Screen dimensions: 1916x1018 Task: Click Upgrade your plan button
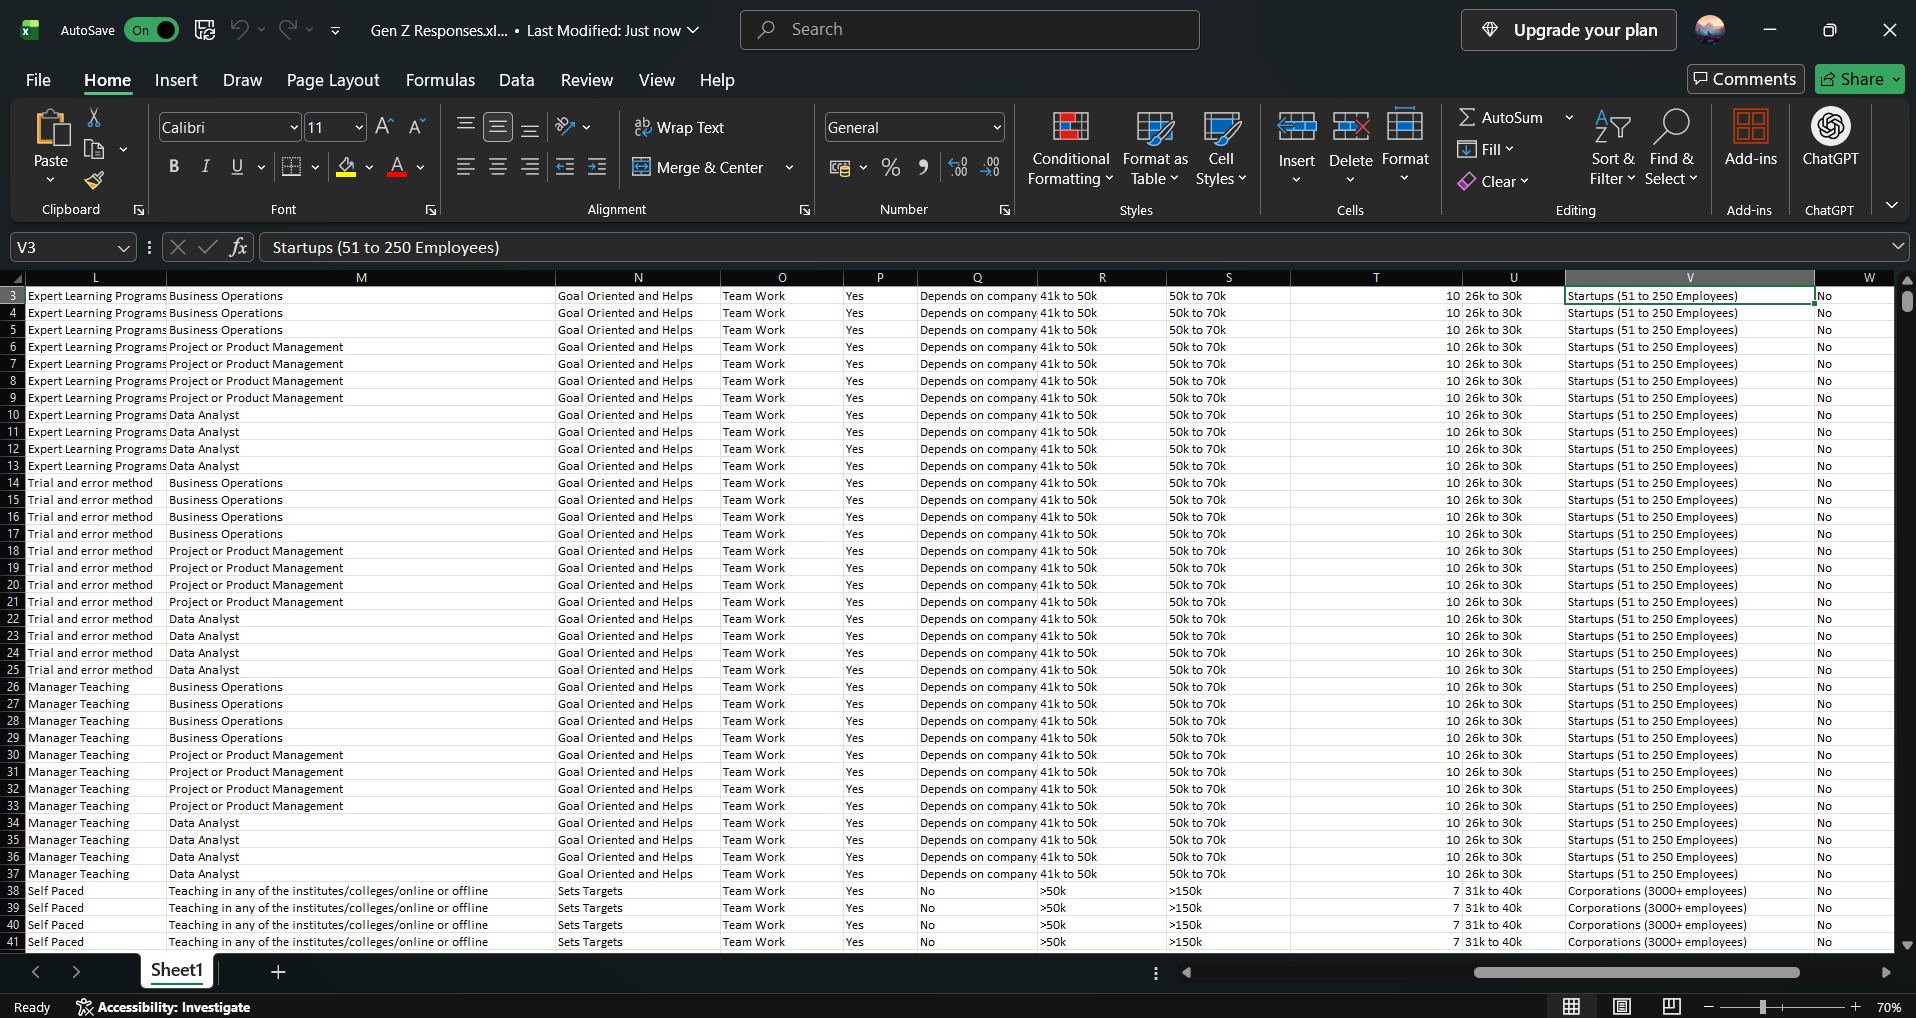[x=1570, y=30]
